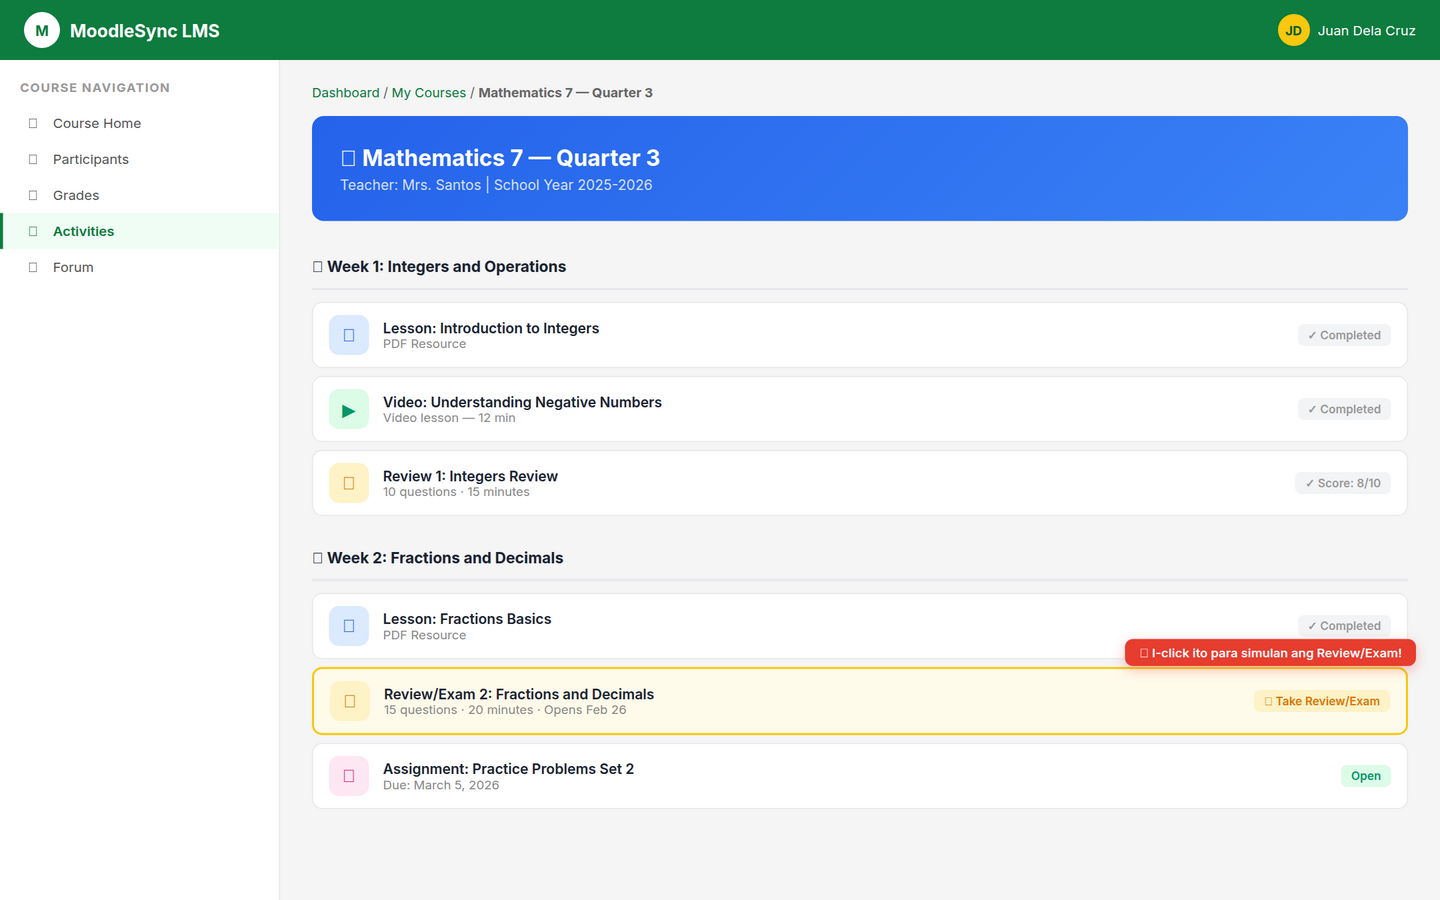Click the play icon on Understanding Negative Numbers
The width and height of the screenshot is (1440, 900).
tap(348, 409)
